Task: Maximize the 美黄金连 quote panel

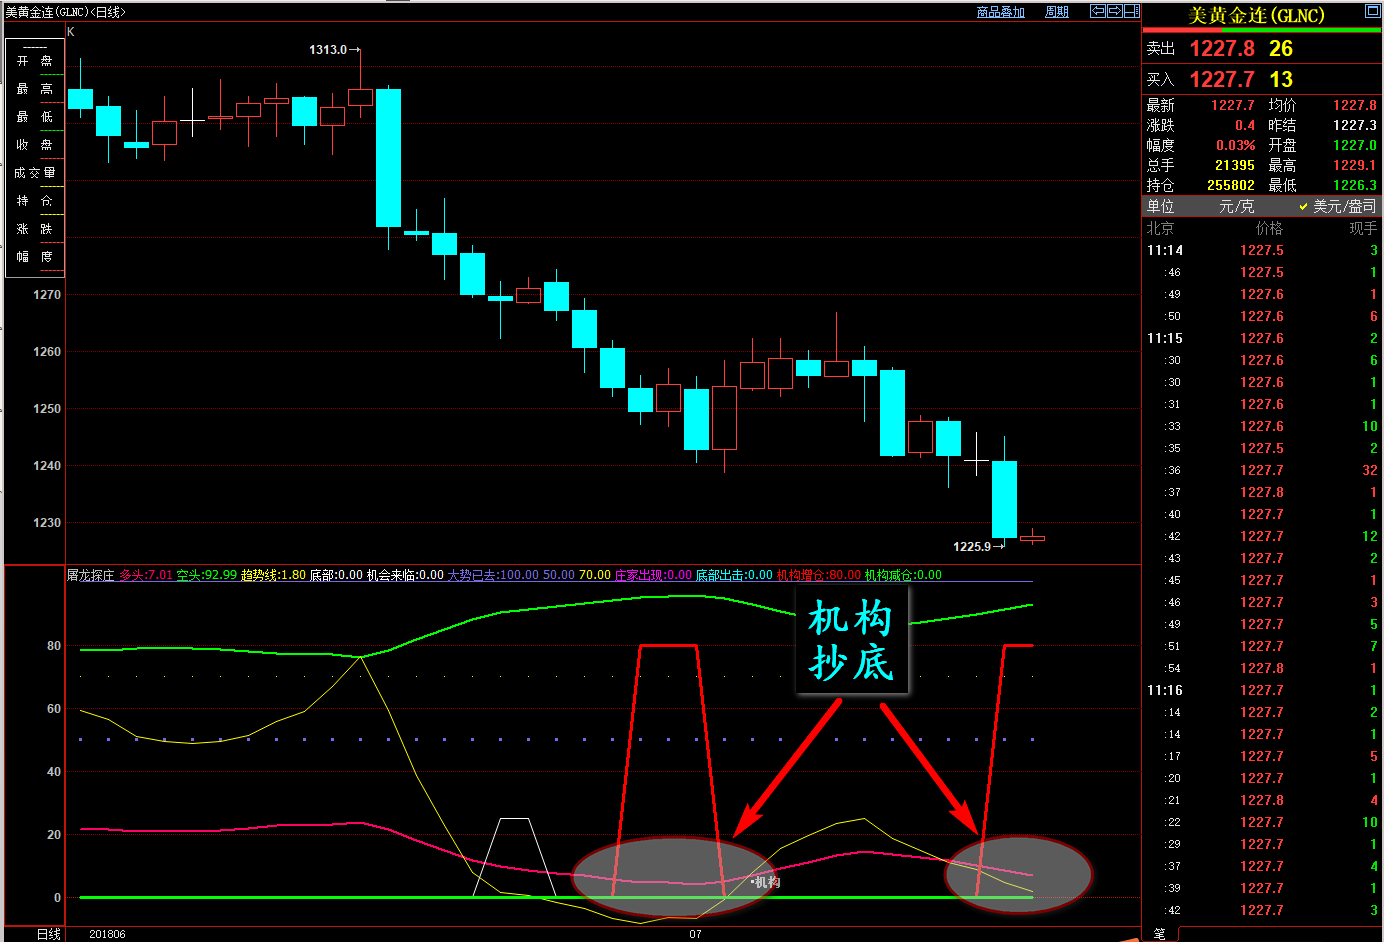Action: click(1372, 11)
